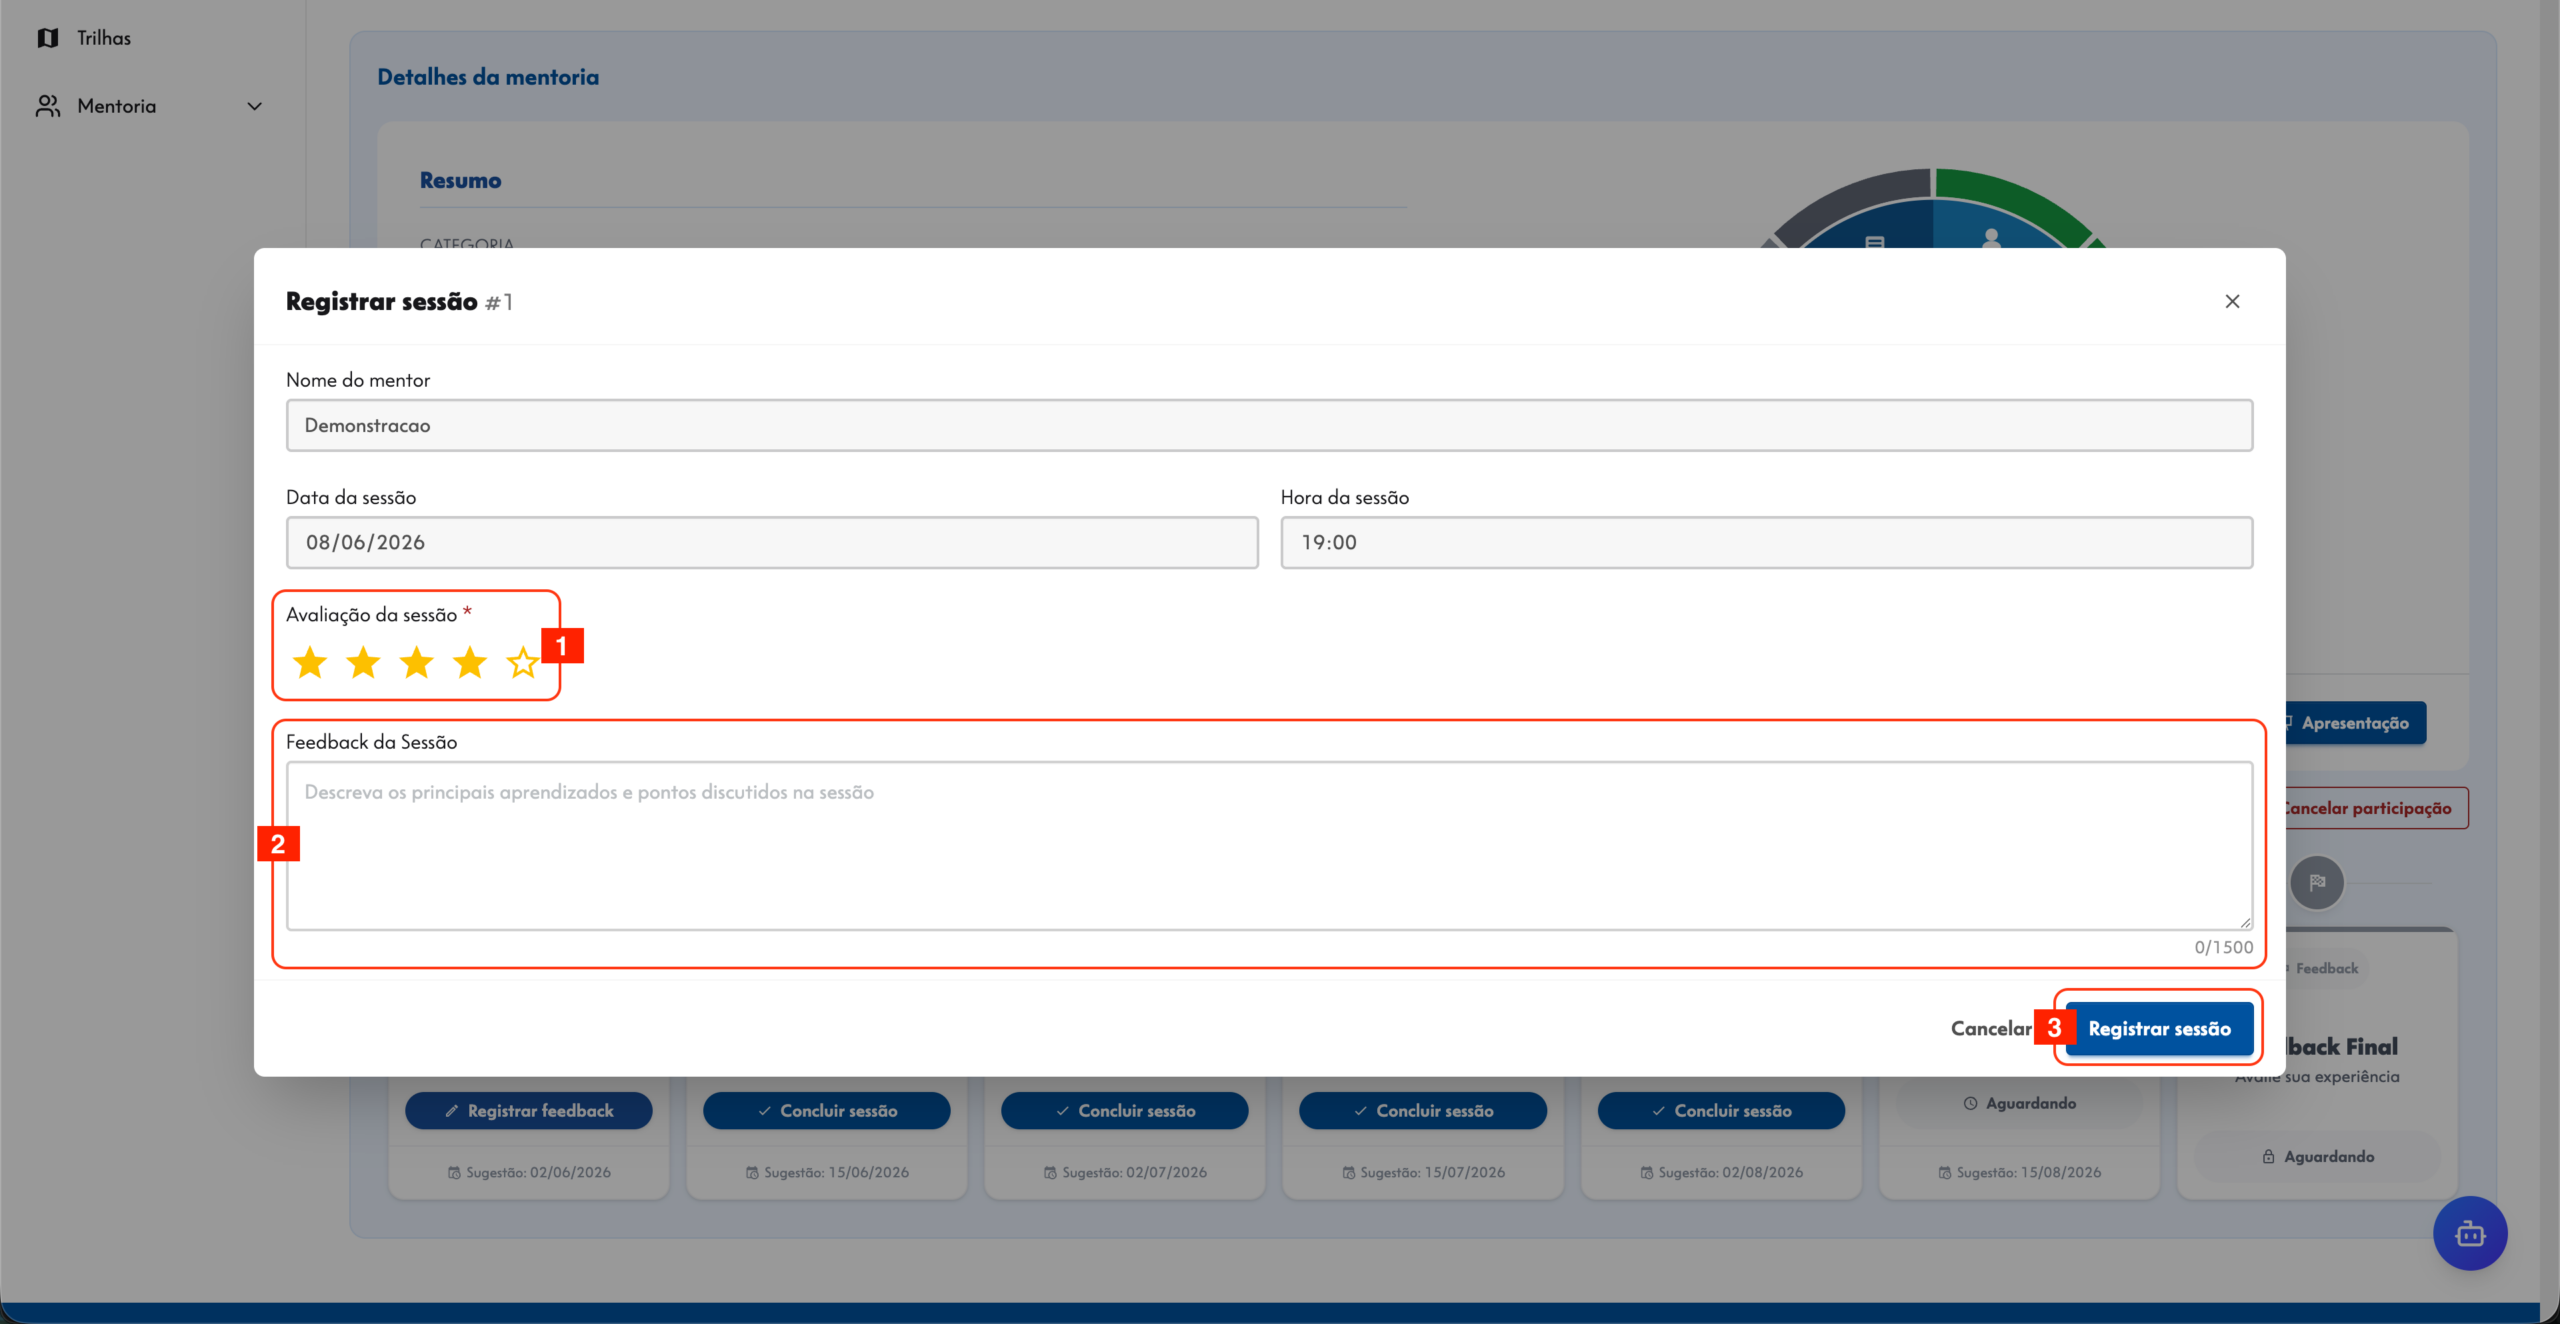Click Registrar feedback button behind dialog
Viewport: 2560px width, 1324px height.
529,1110
